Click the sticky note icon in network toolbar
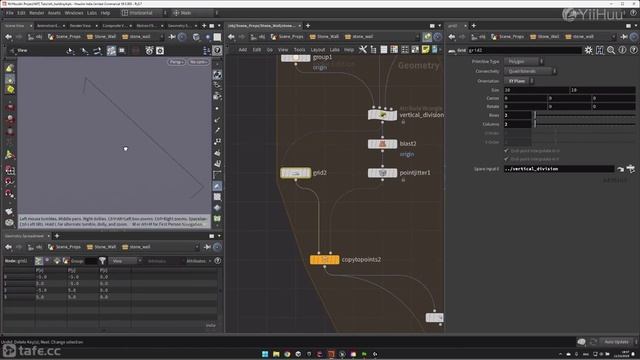Image resolution: width=640 pixels, height=360 pixels. tap(425, 50)
